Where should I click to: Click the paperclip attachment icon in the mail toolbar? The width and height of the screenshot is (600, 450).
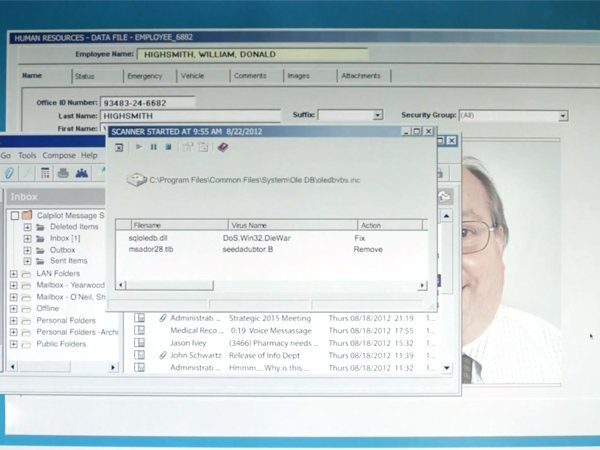[x=9, y=173]
